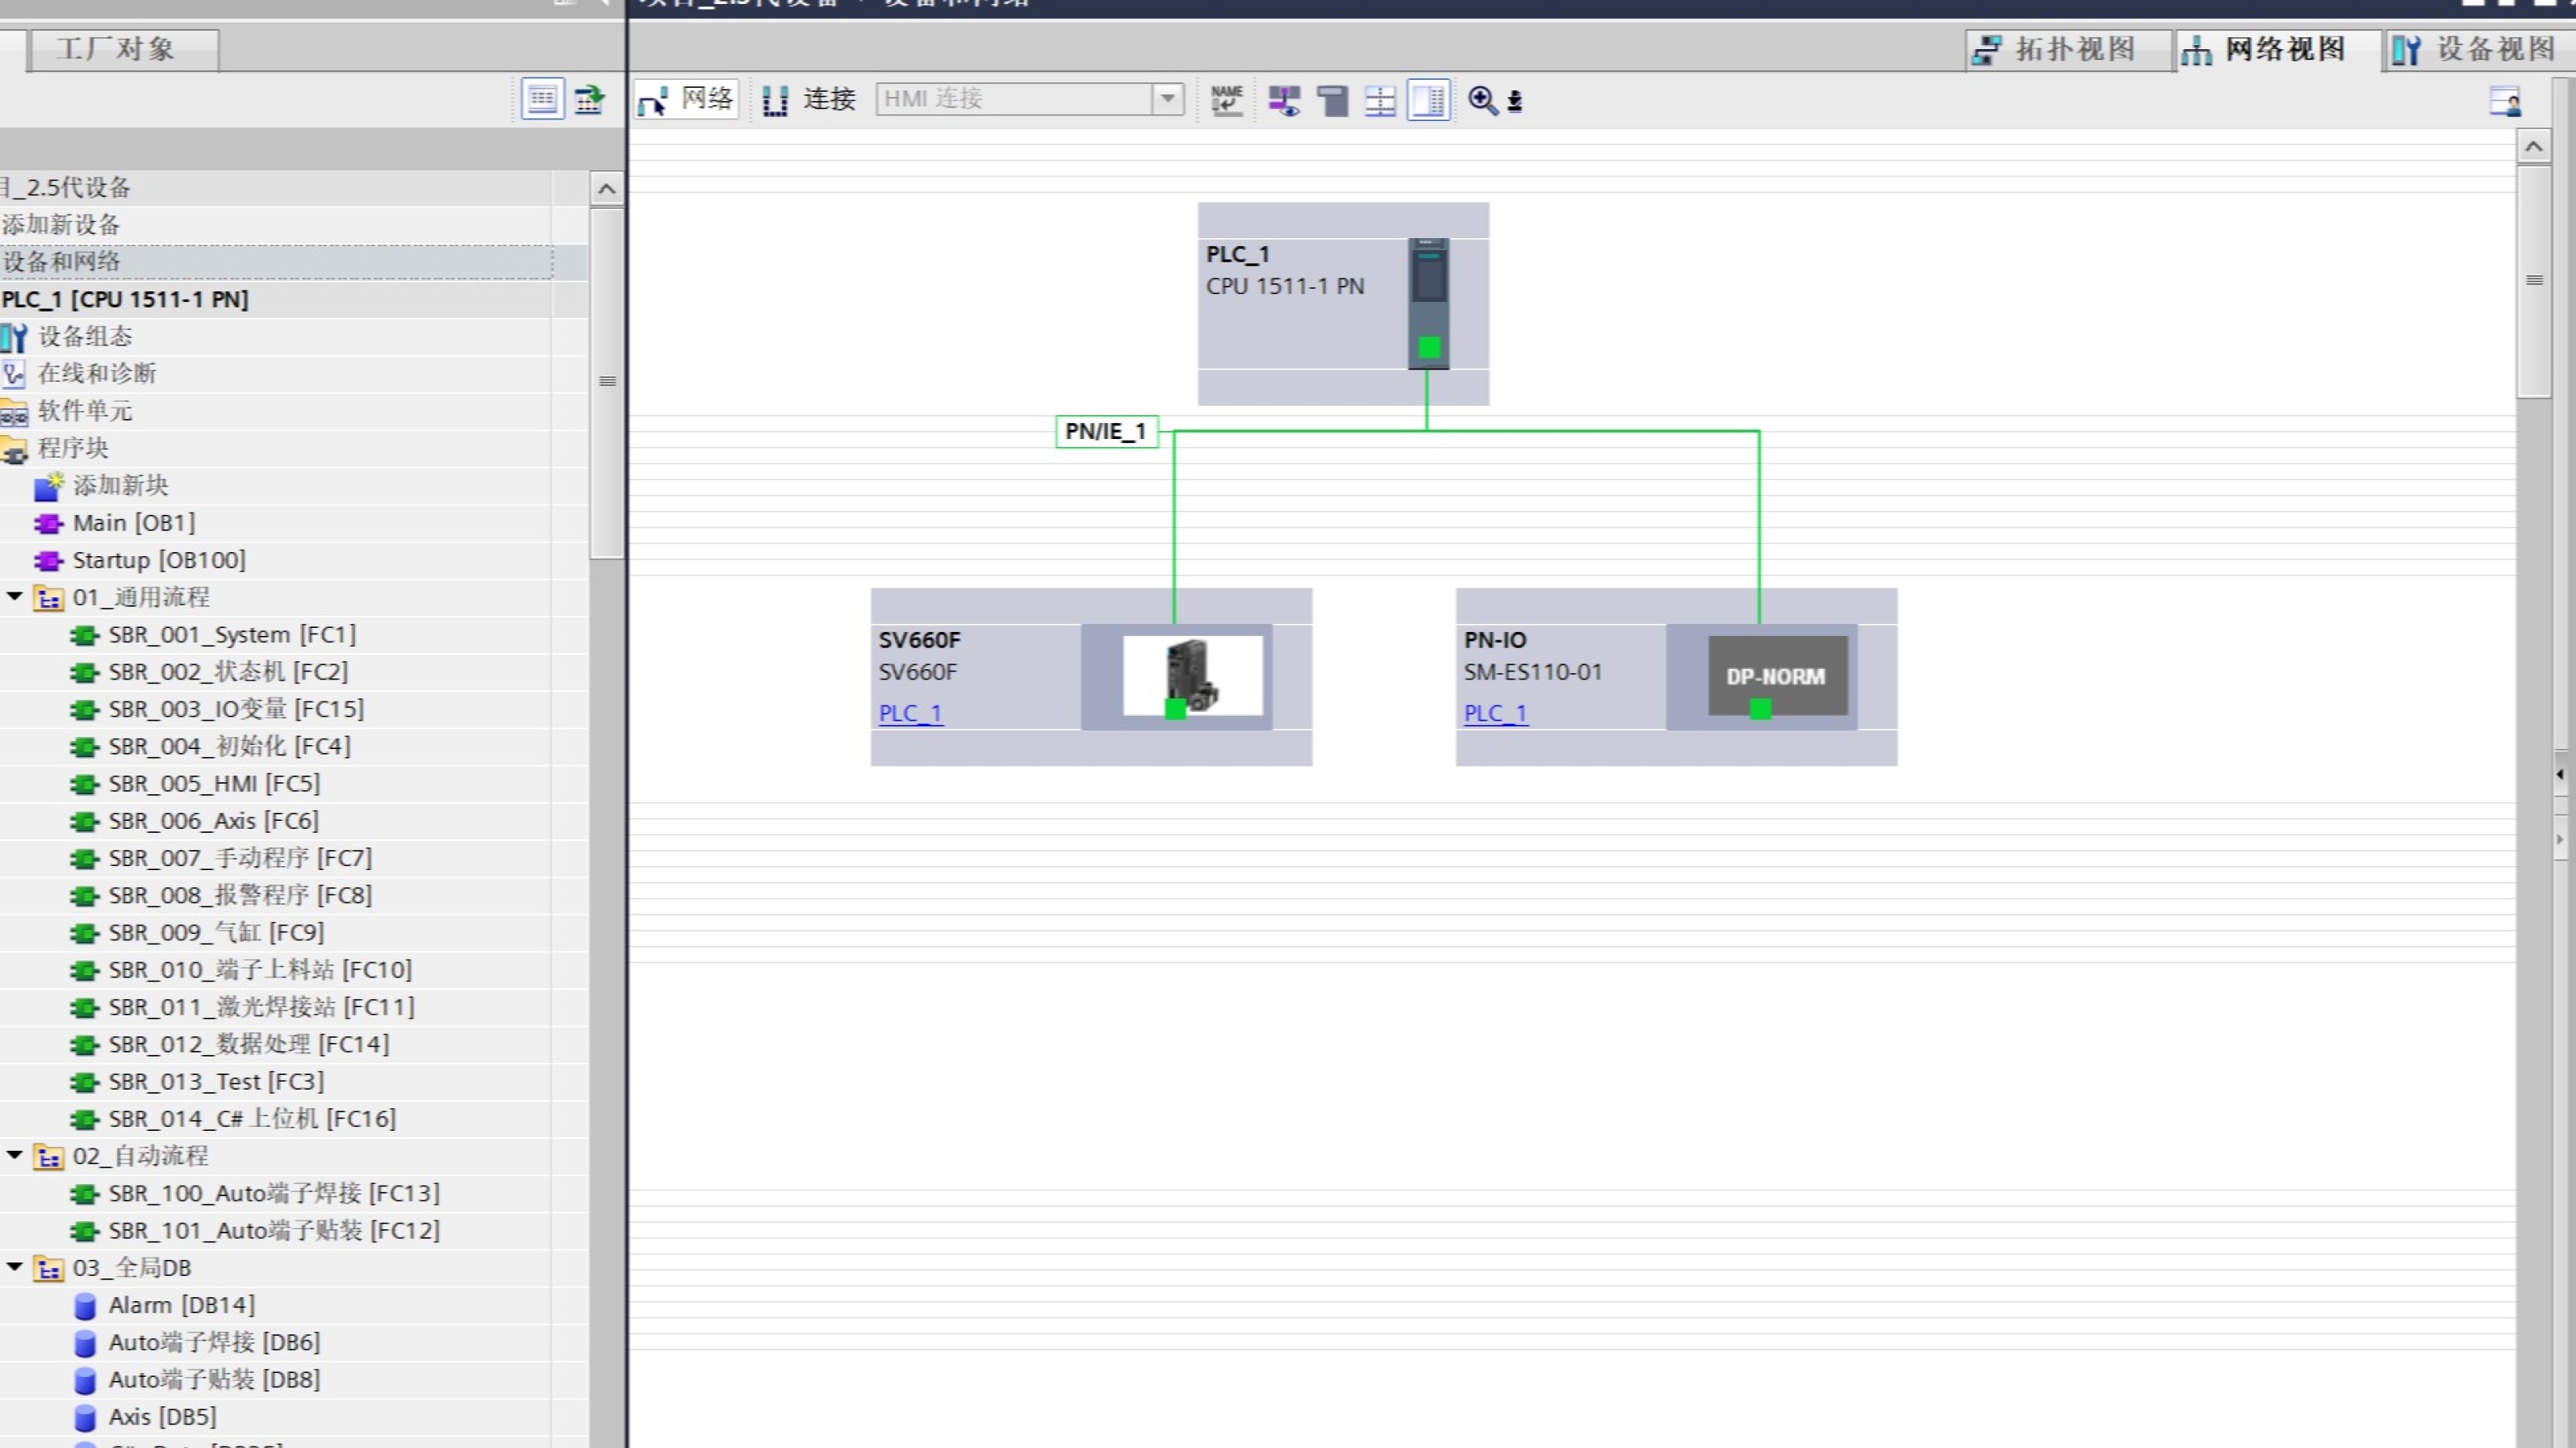2576x1448 pixels.
Task: Click the project tree vertical scrollbar
Action: point(606,380)
